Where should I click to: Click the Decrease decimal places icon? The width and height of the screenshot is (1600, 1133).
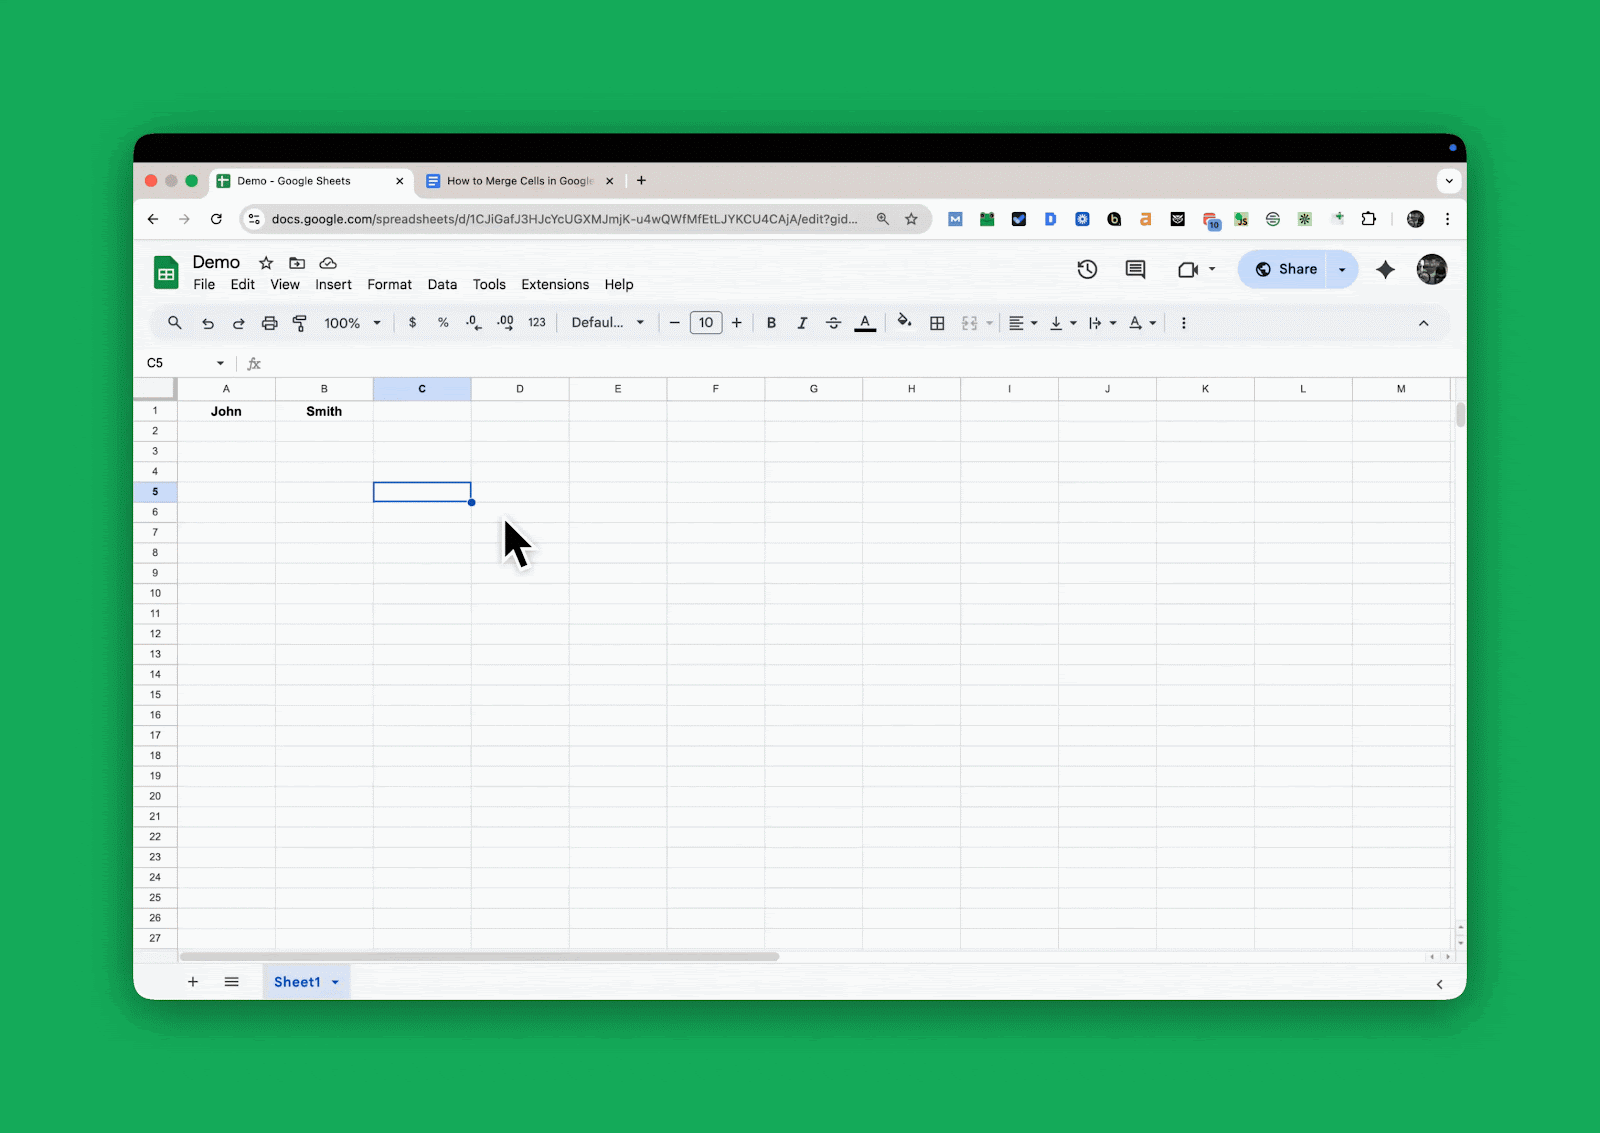(473, 322)
